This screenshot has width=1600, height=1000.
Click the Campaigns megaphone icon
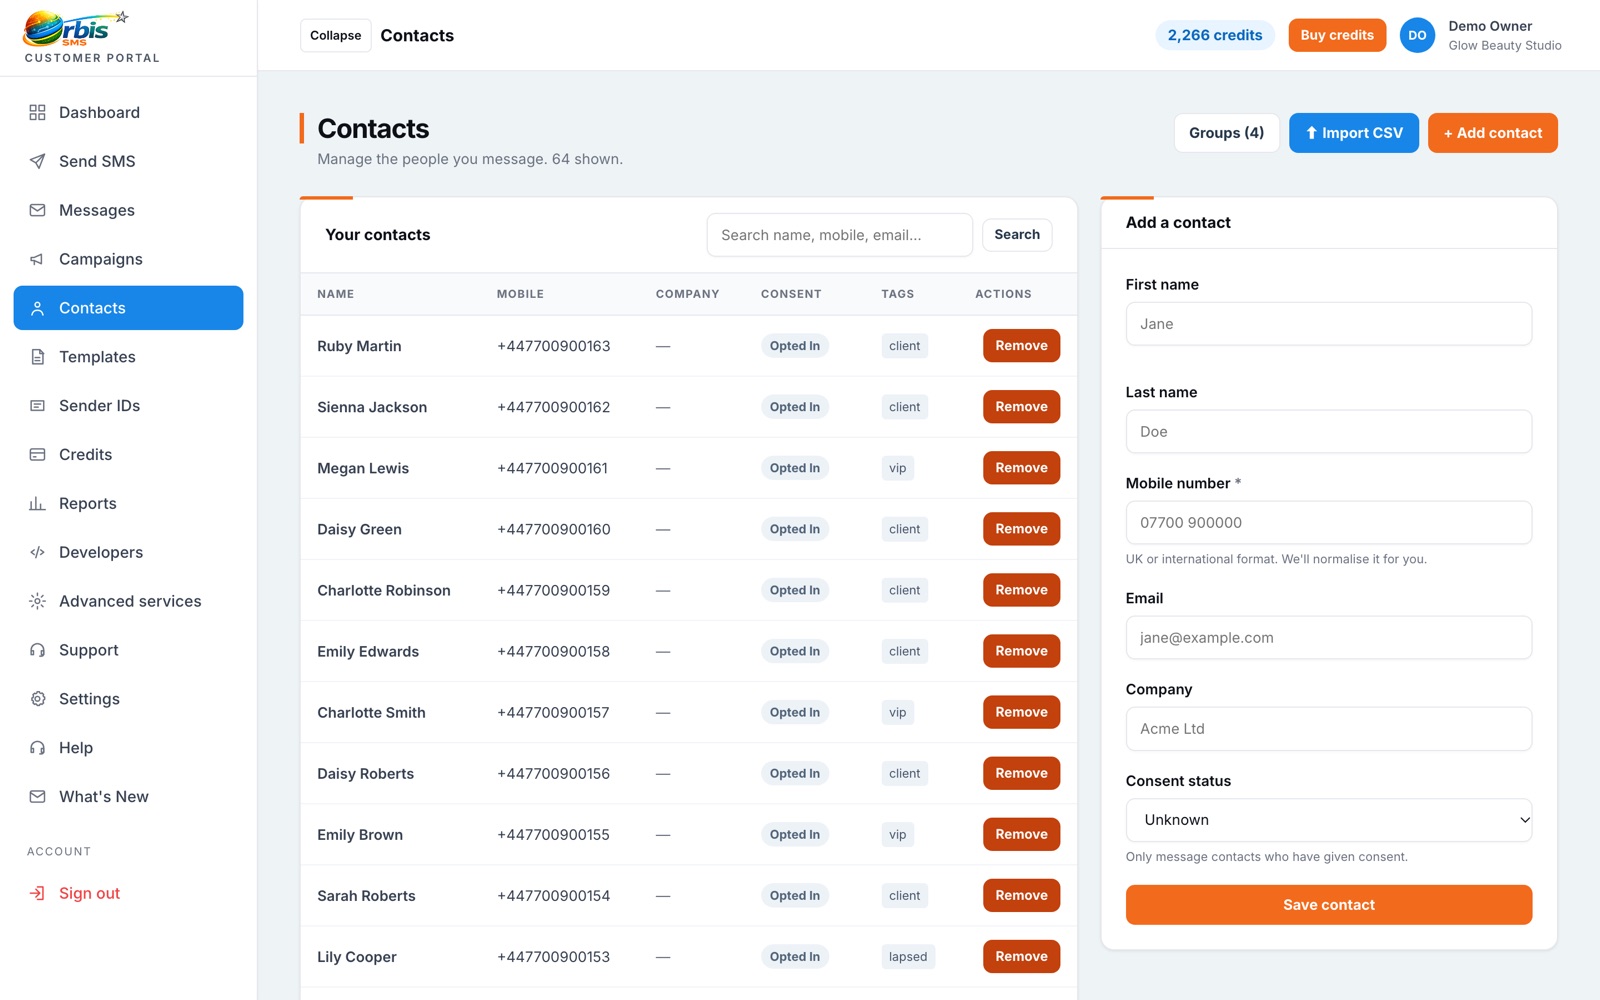tap(37, 259)
